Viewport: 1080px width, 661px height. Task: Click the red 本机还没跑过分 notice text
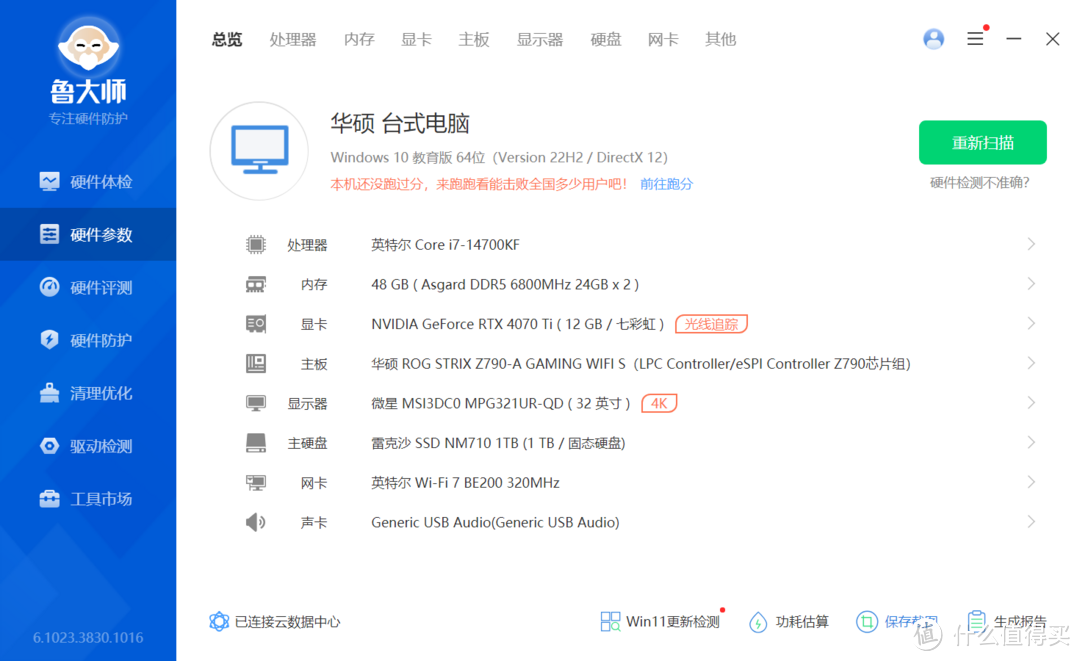479,184
